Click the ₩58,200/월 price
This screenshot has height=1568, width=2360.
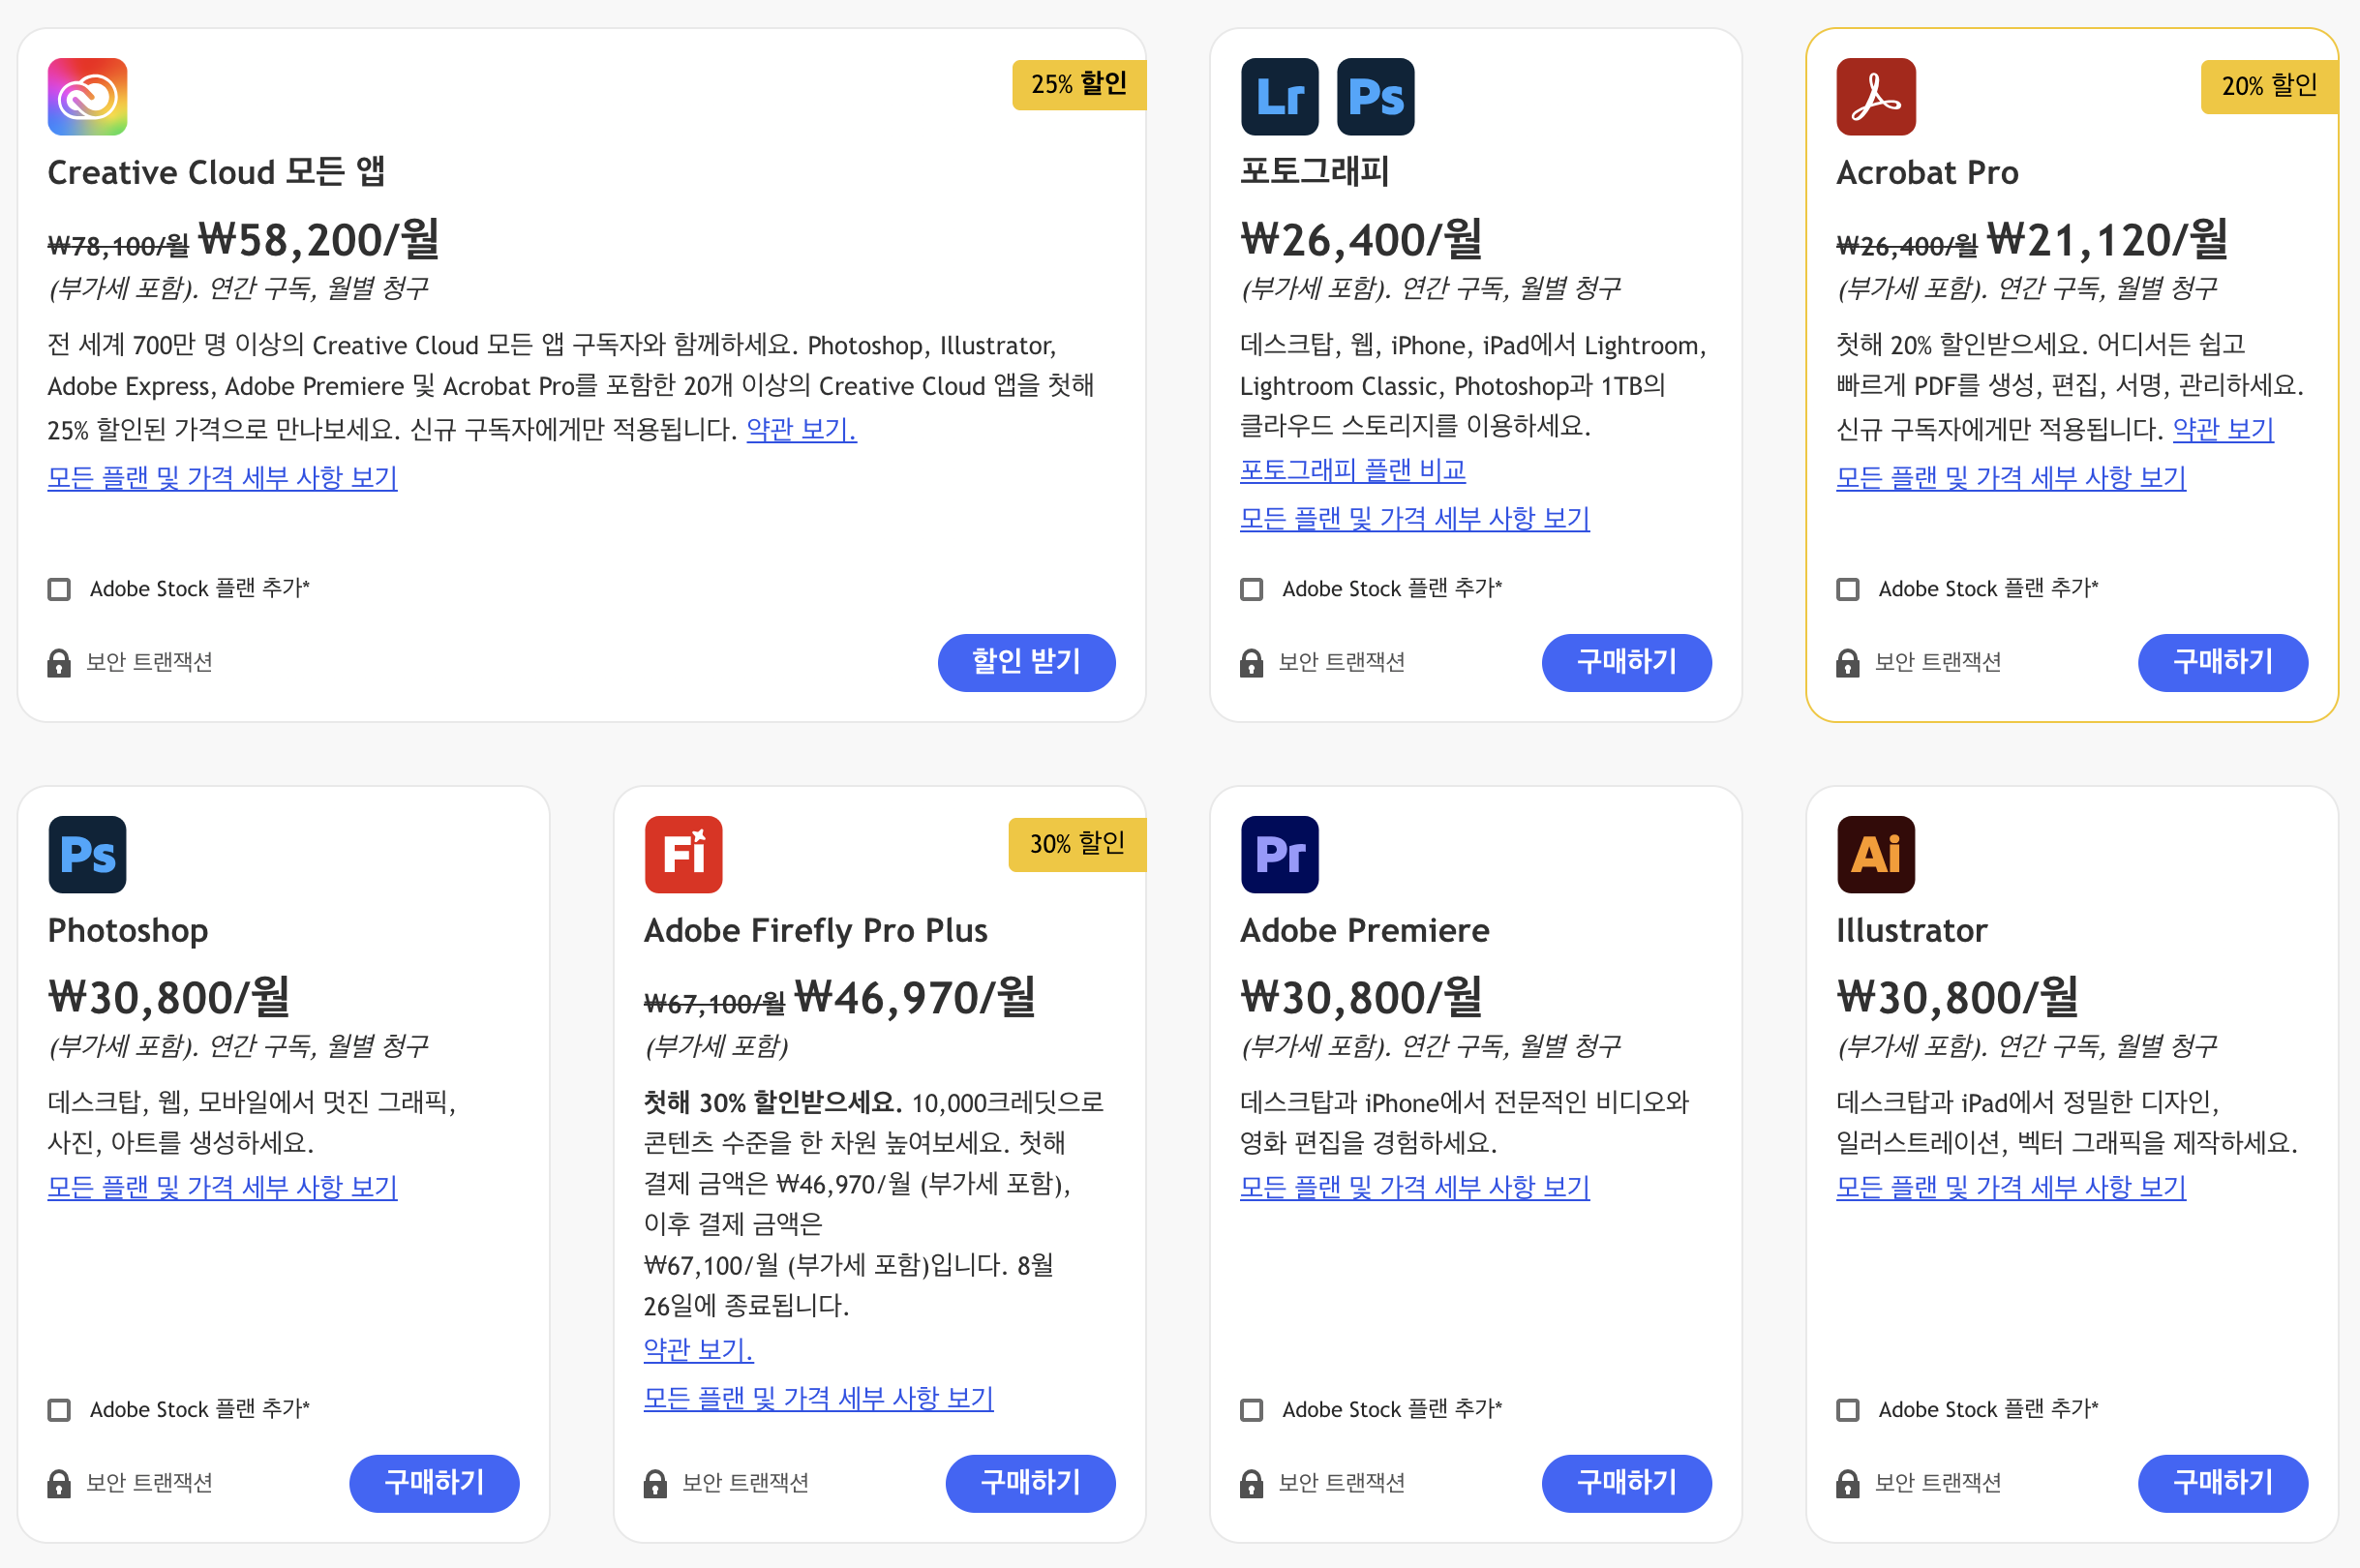click(319, 239)
